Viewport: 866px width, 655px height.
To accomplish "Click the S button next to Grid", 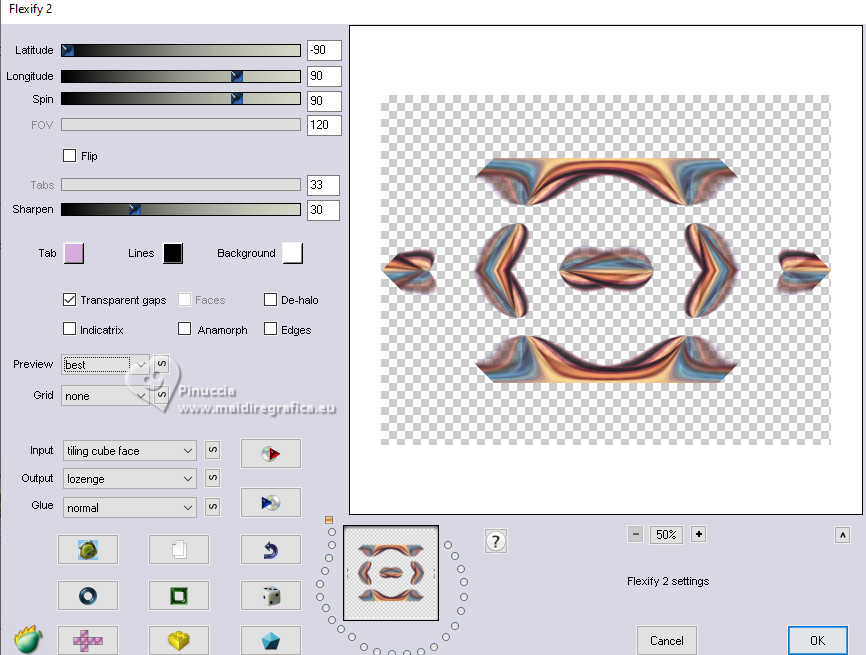I will tap(161, 395).
